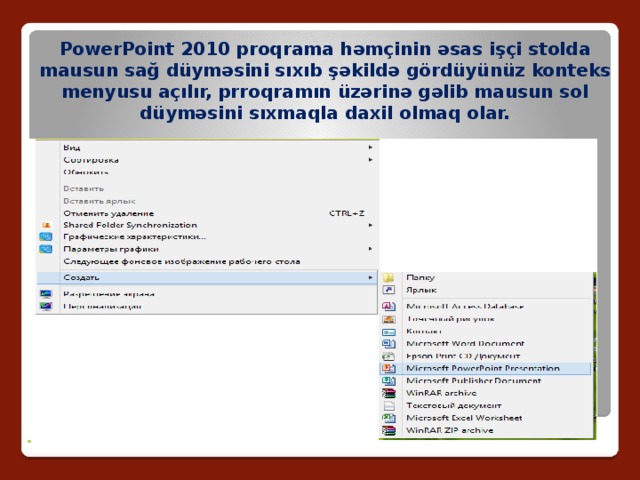Select Следующее фоновое изображение рабочего стола

[x=207, y=261]
